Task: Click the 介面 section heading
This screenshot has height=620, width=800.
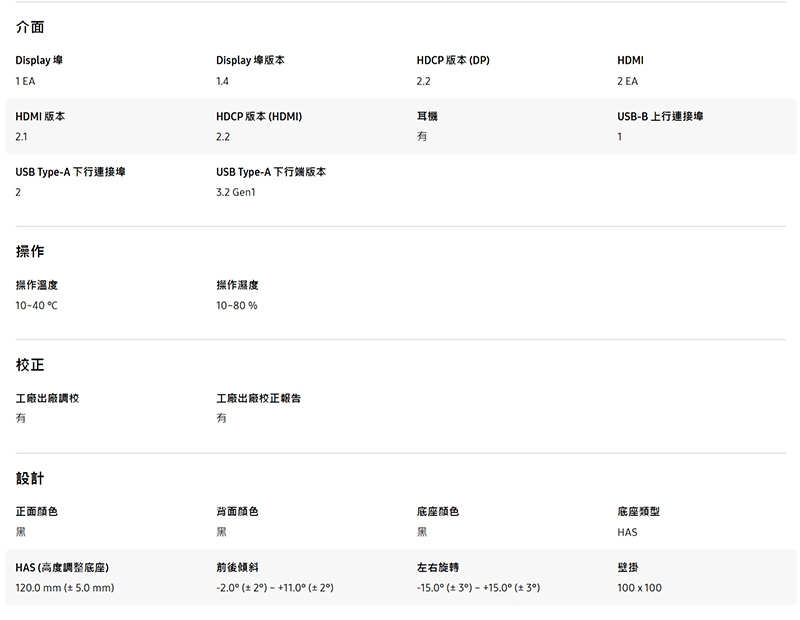Action: [30, 27]
